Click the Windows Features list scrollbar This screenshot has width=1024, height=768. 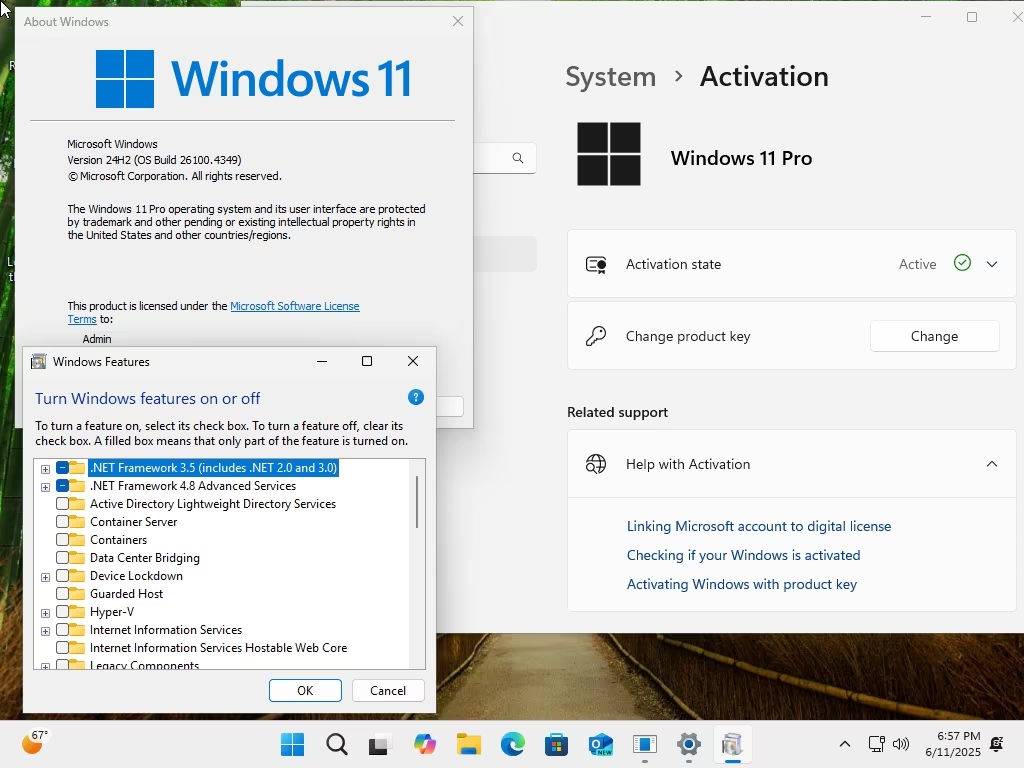click(417, 502)
